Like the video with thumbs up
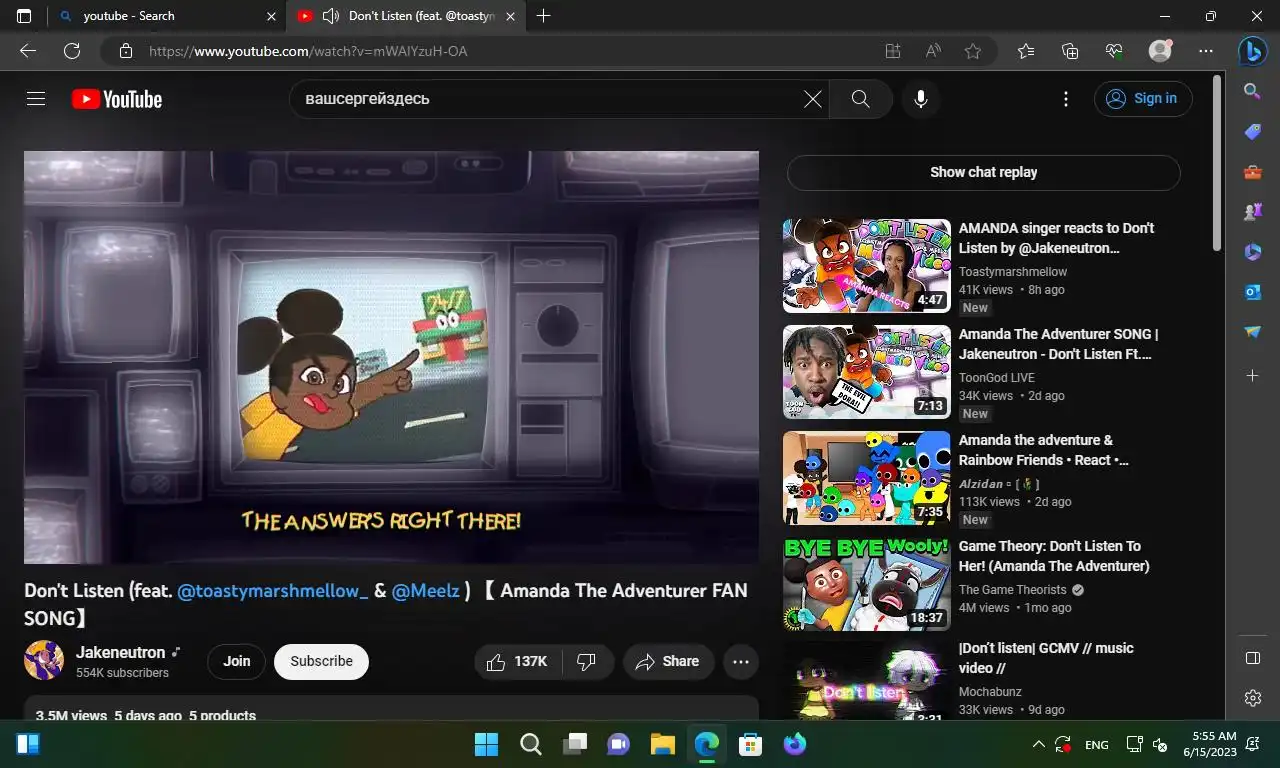 click(x=518, y=661)
